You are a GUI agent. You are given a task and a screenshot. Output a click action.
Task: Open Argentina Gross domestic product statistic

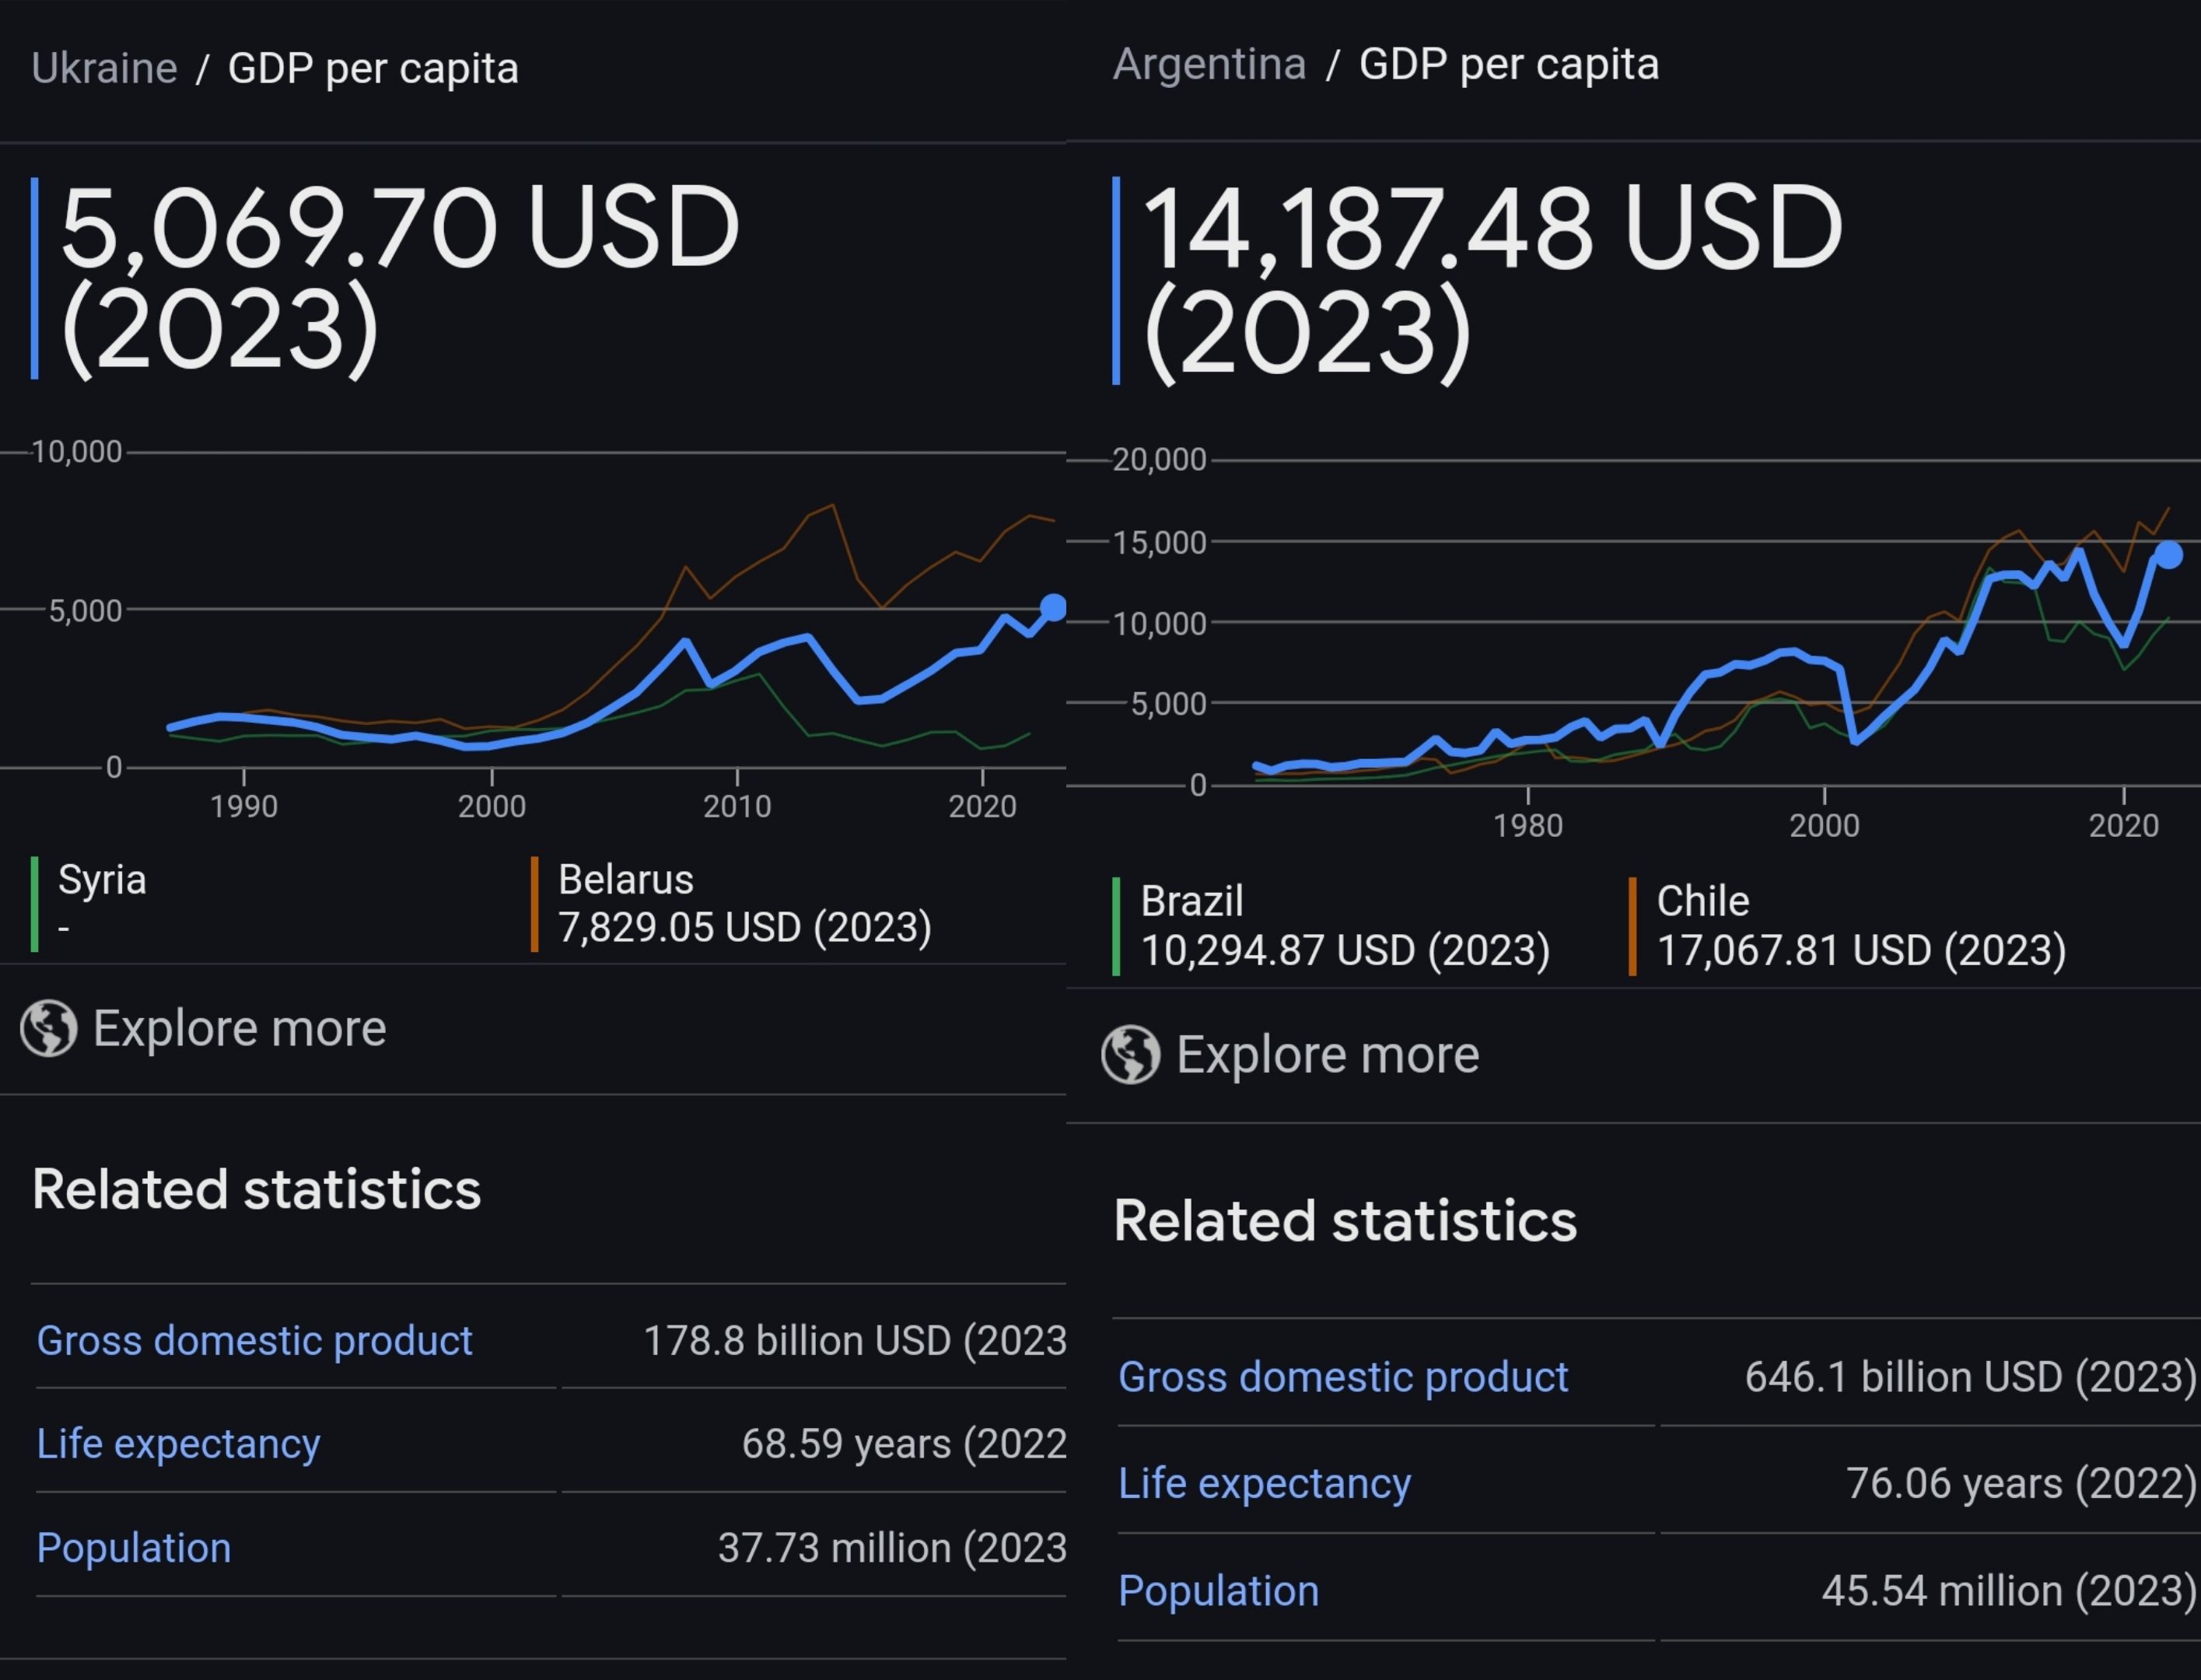1342,1376
